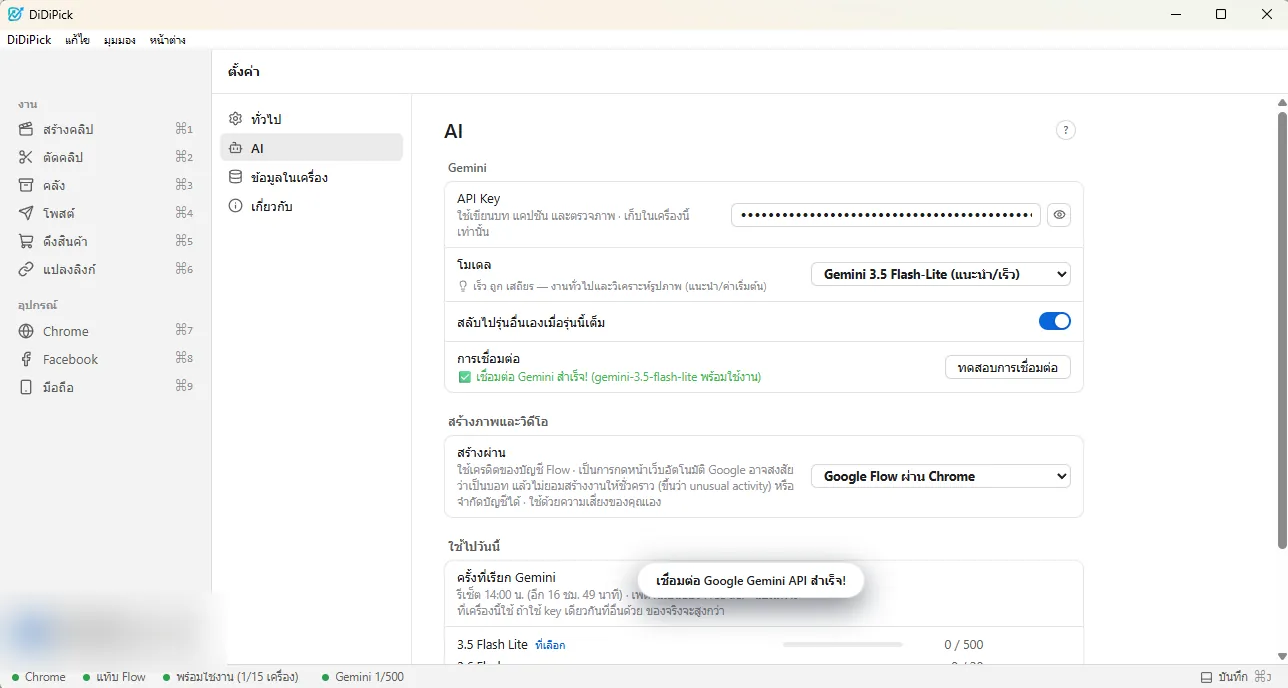The height and width of the screenshot is (688, 1288).
Task: Open the มุมมอง menu
Action: coord(120,40)
